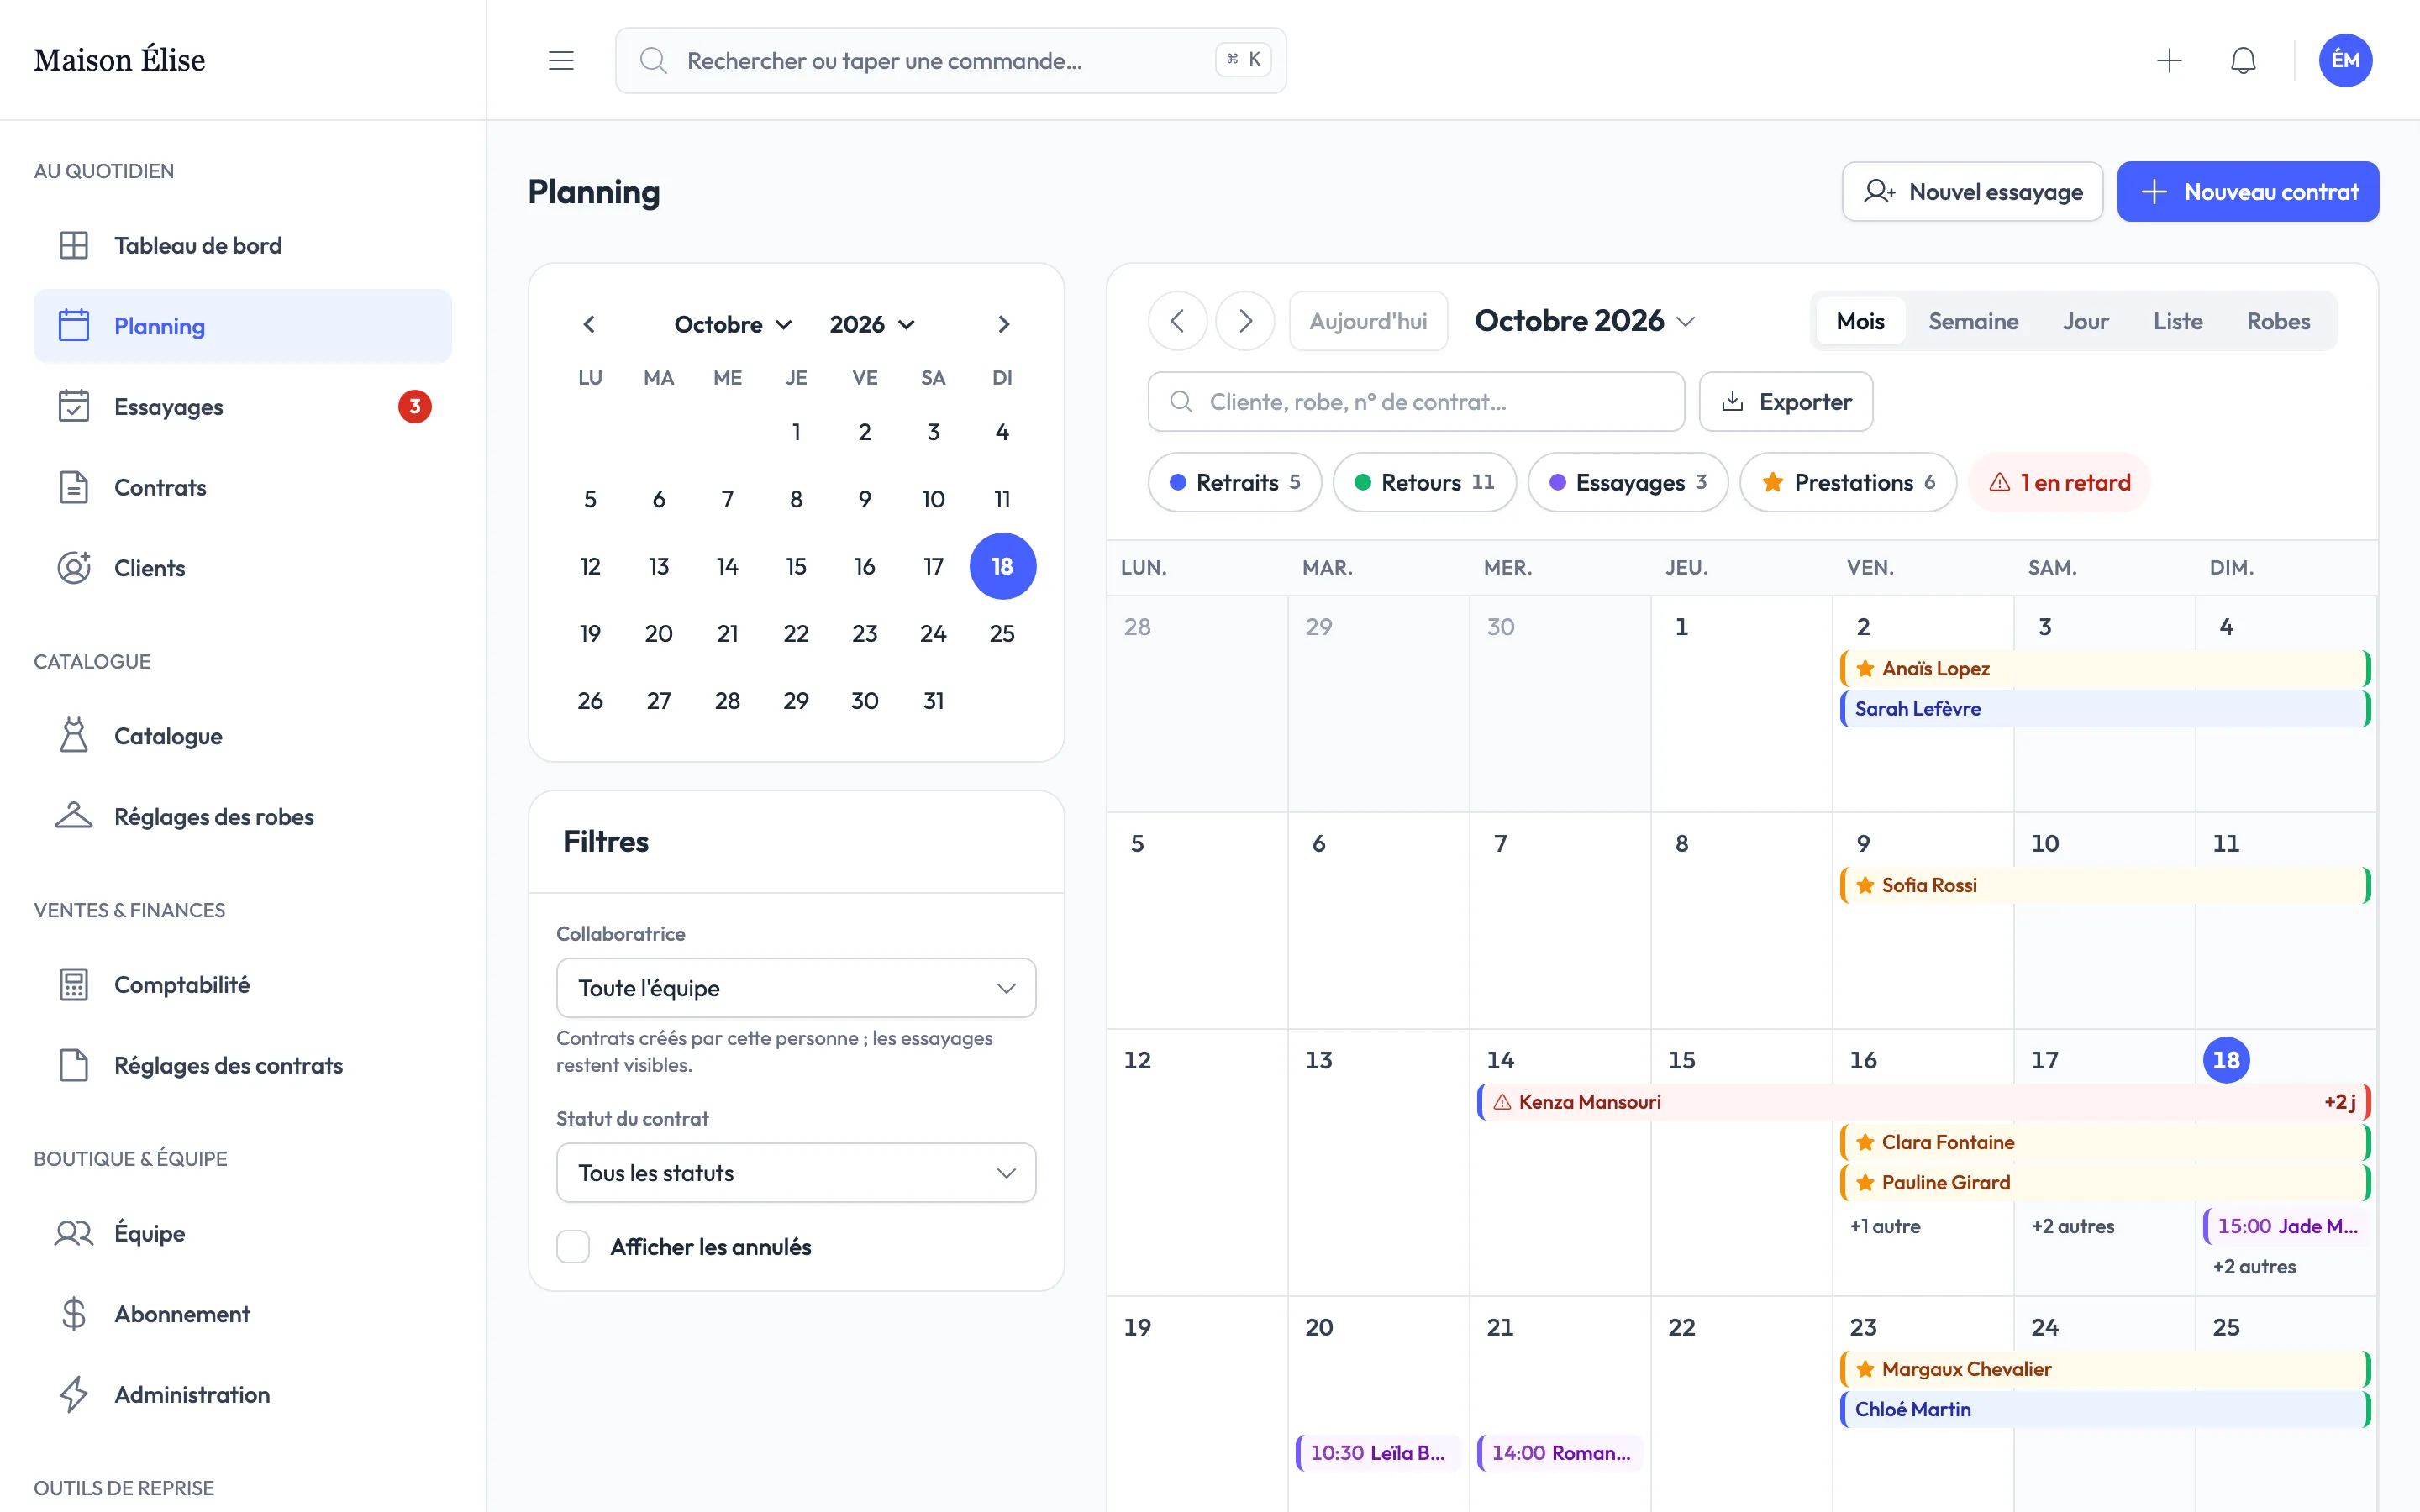2420x1512 pixels.
Task: Toggle the Essayages filter chip
Action: tap(1627, 482)
